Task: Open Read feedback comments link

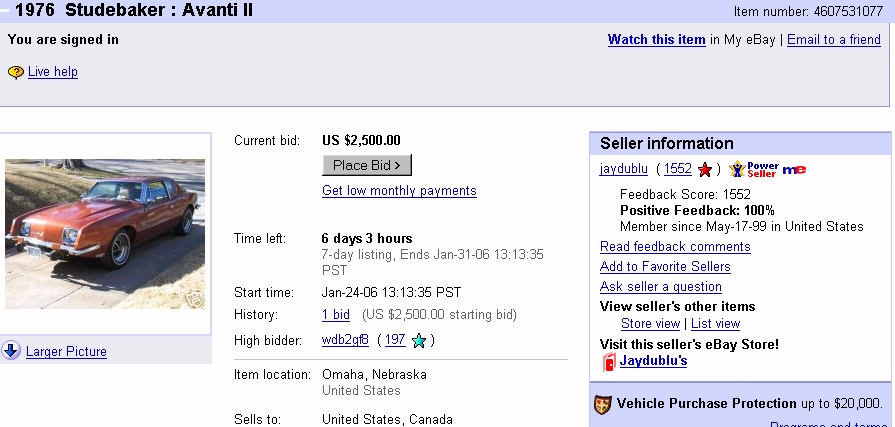Action: point(675,247)
